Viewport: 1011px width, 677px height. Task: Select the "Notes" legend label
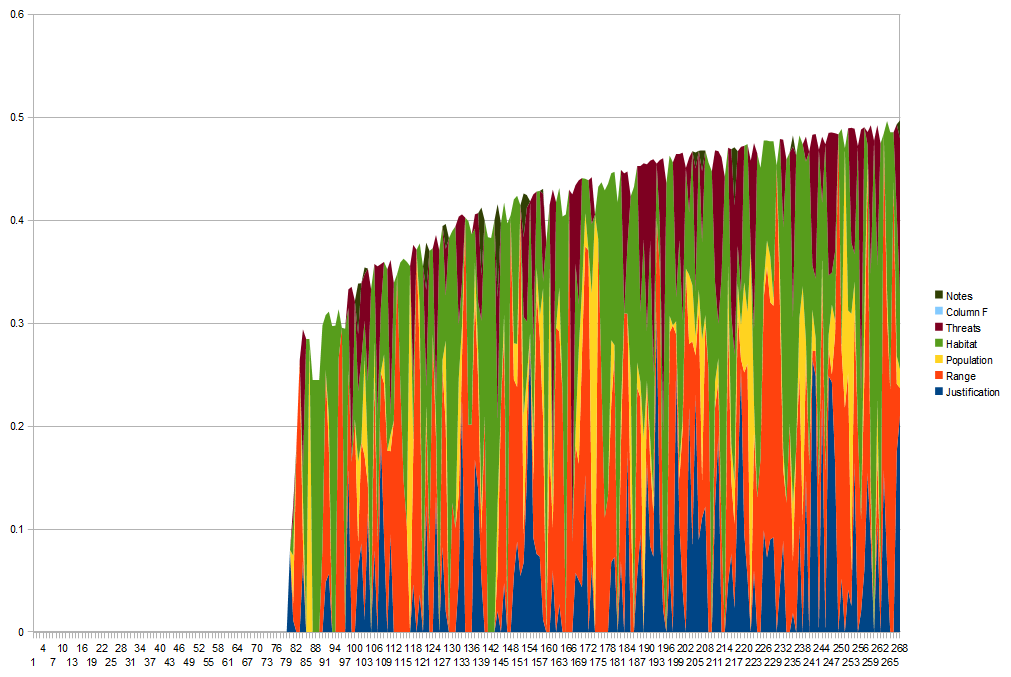959,296
